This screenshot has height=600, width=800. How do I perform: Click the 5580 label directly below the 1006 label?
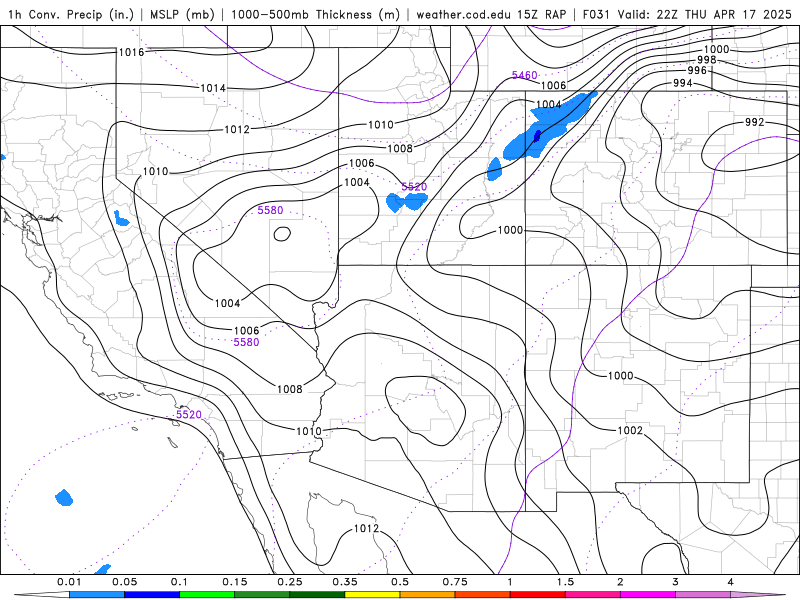point(246,342)
